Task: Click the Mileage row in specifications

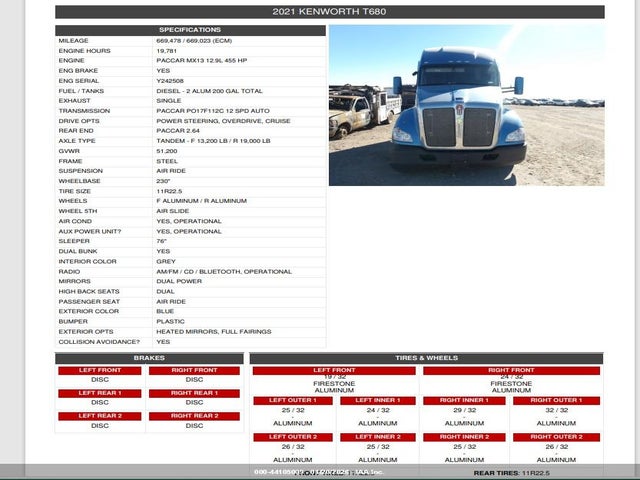Action: click(x=190, y=41)
